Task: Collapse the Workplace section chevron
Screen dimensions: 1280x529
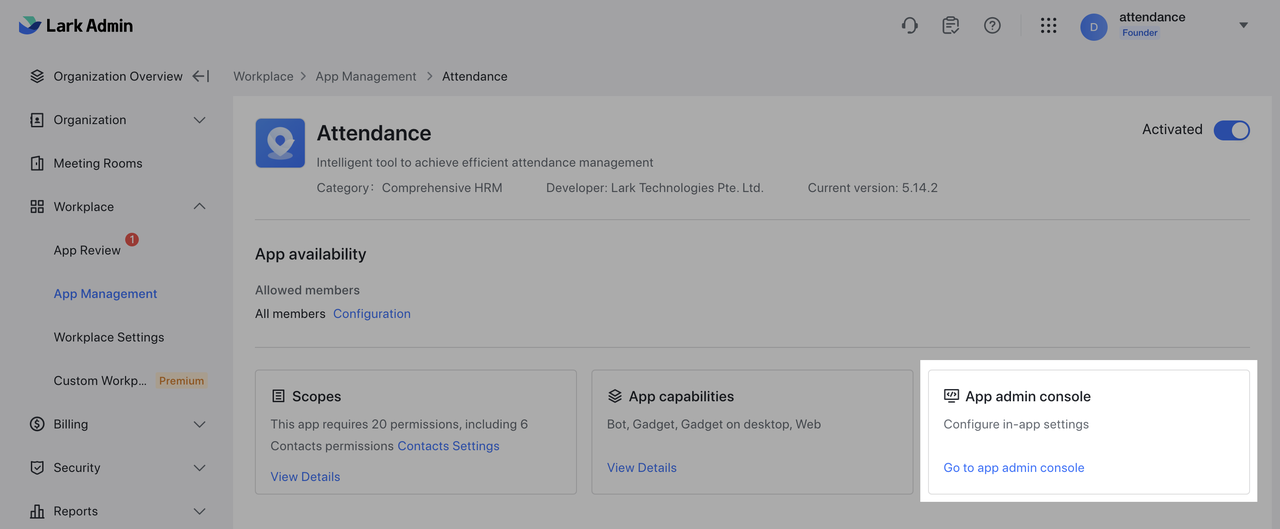Action: tap(199, 207)
